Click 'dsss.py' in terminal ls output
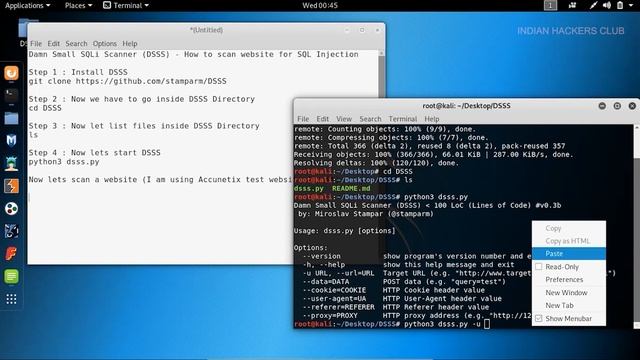Screen dimensions: 640x360 point(309,189)
